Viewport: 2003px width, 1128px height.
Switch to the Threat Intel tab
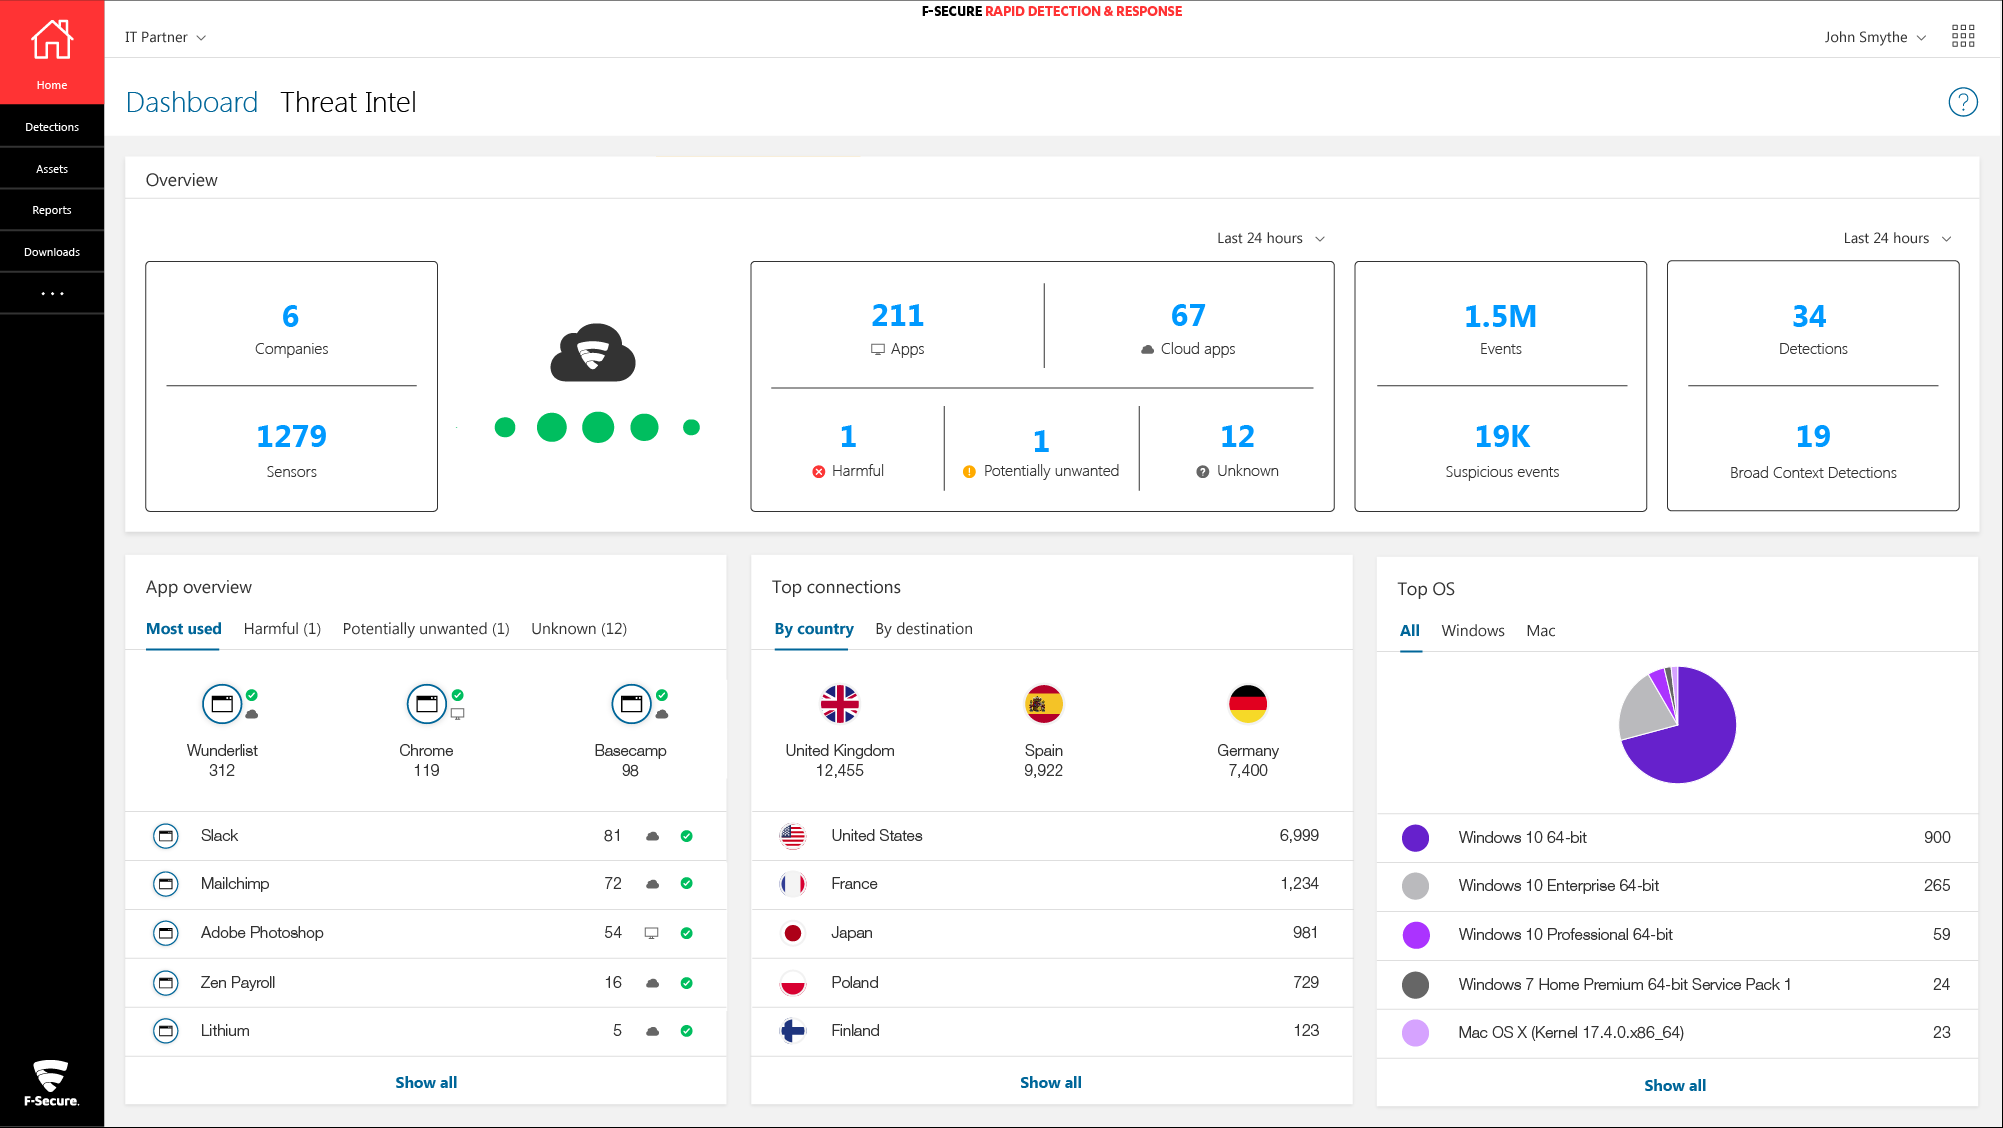[348, 102]
